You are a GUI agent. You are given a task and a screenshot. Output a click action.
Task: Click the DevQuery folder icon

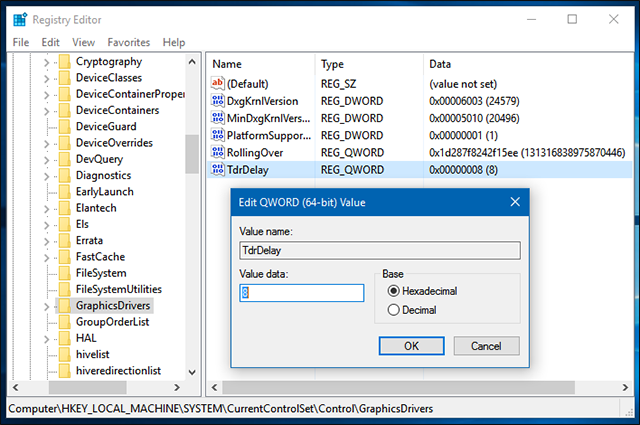coord(65,159)
